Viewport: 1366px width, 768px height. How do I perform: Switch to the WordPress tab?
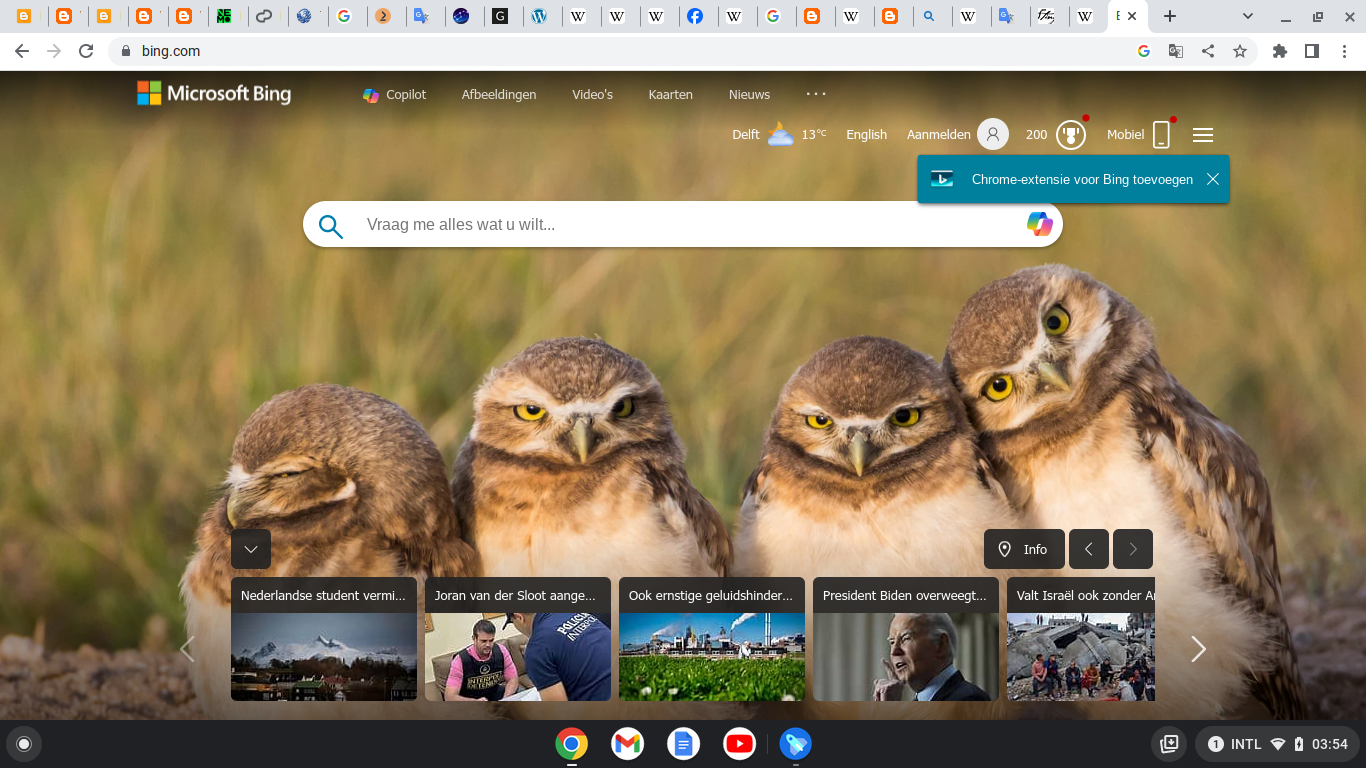click(540, 16)
